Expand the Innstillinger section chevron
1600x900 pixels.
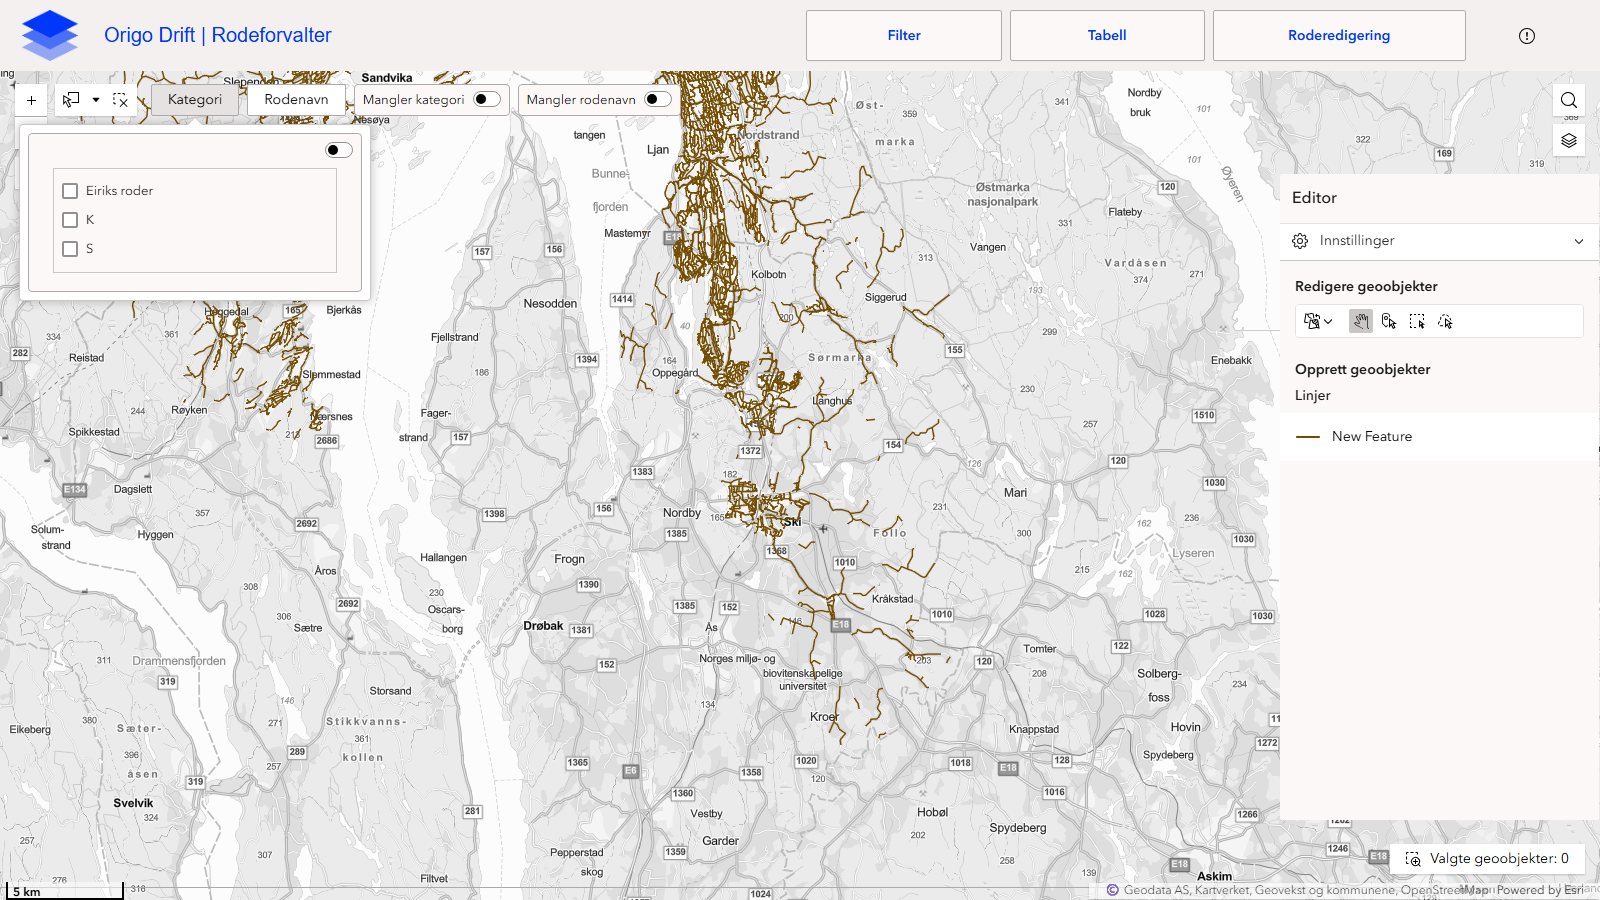tap(1579, 241)
